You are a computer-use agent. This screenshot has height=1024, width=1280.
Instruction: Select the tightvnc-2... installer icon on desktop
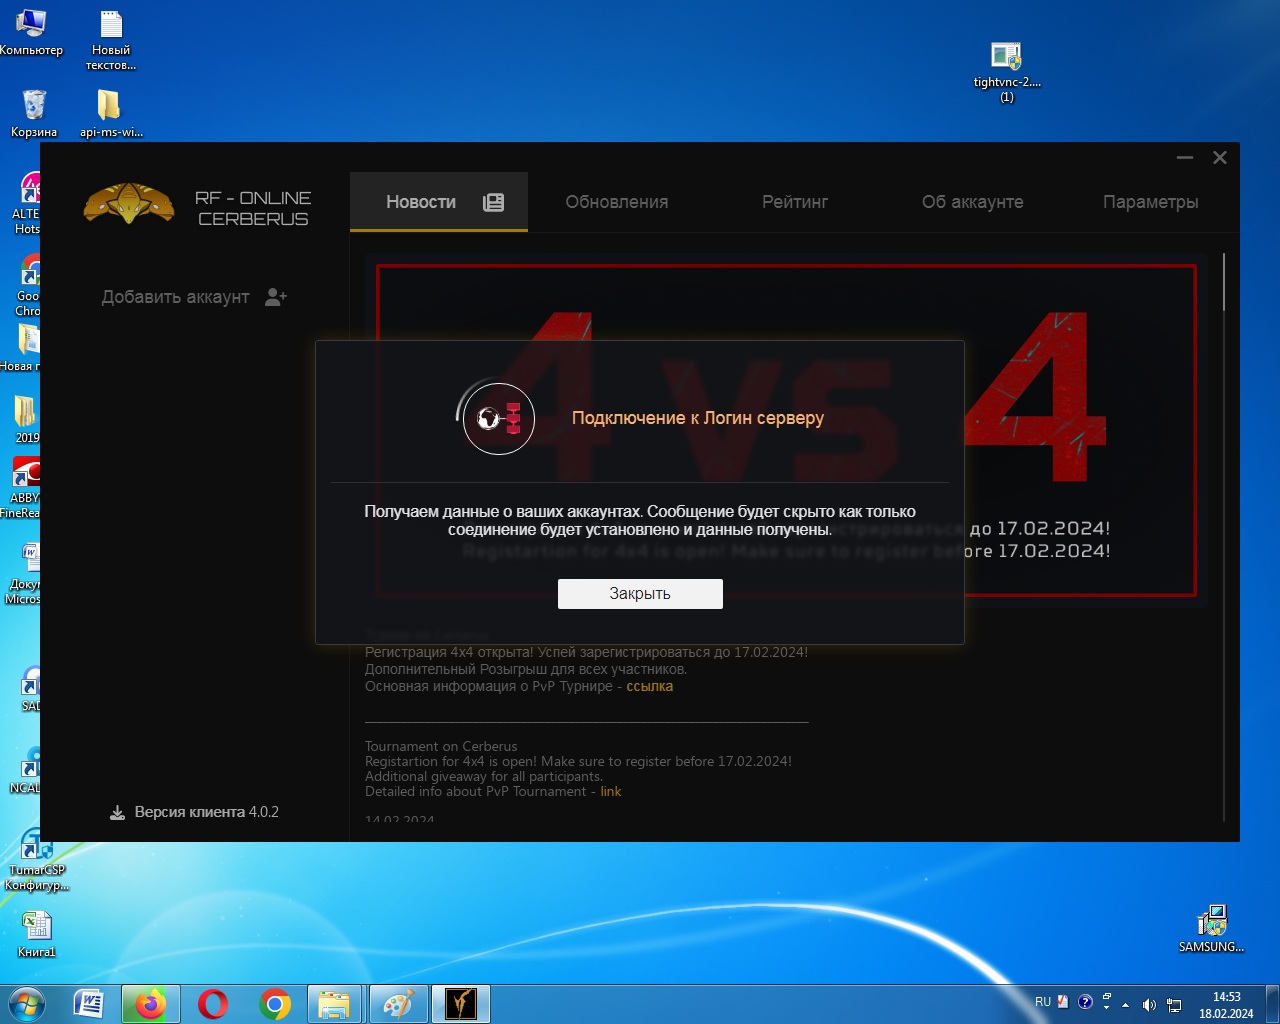[x=1007, y=72]
